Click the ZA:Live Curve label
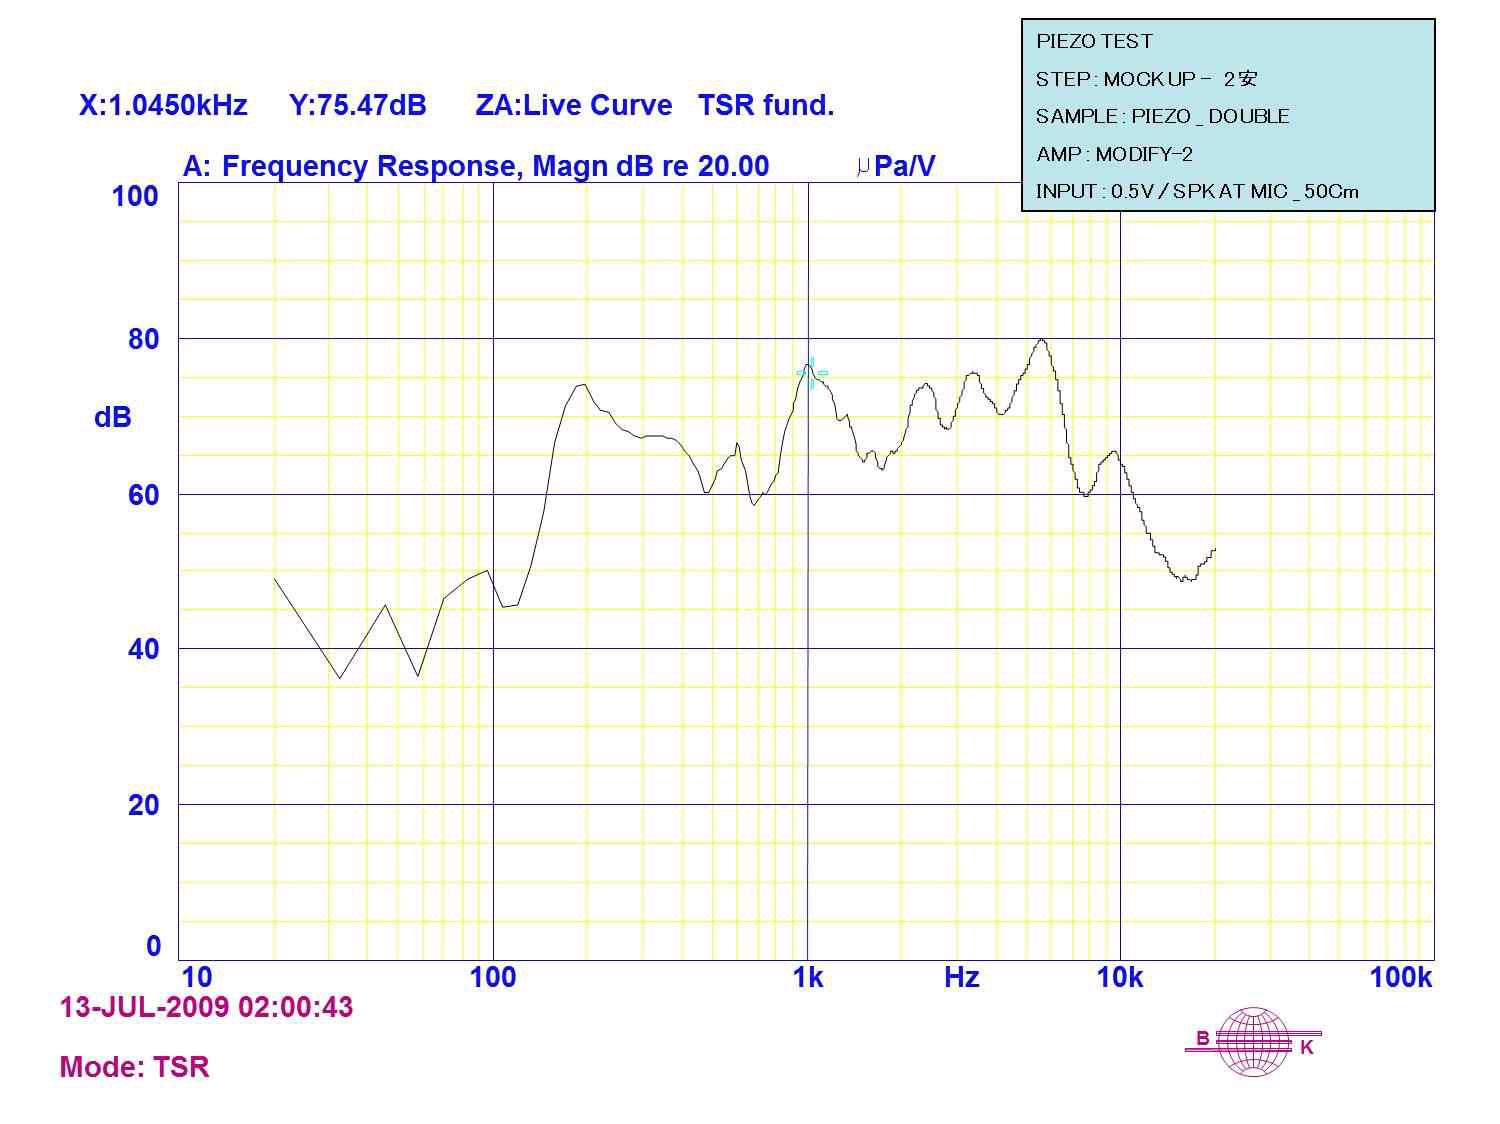This screenshot has width=1500, height=1124. (x=574, y=106)
